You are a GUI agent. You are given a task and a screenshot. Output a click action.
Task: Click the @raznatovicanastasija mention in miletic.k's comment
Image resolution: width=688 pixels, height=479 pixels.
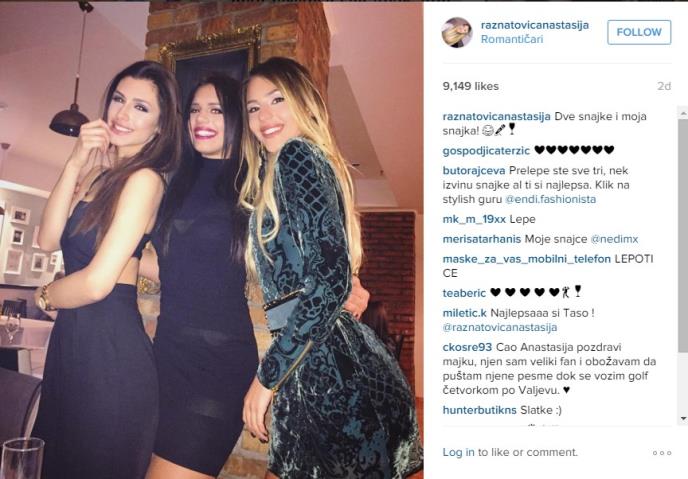tap(499, 327)
